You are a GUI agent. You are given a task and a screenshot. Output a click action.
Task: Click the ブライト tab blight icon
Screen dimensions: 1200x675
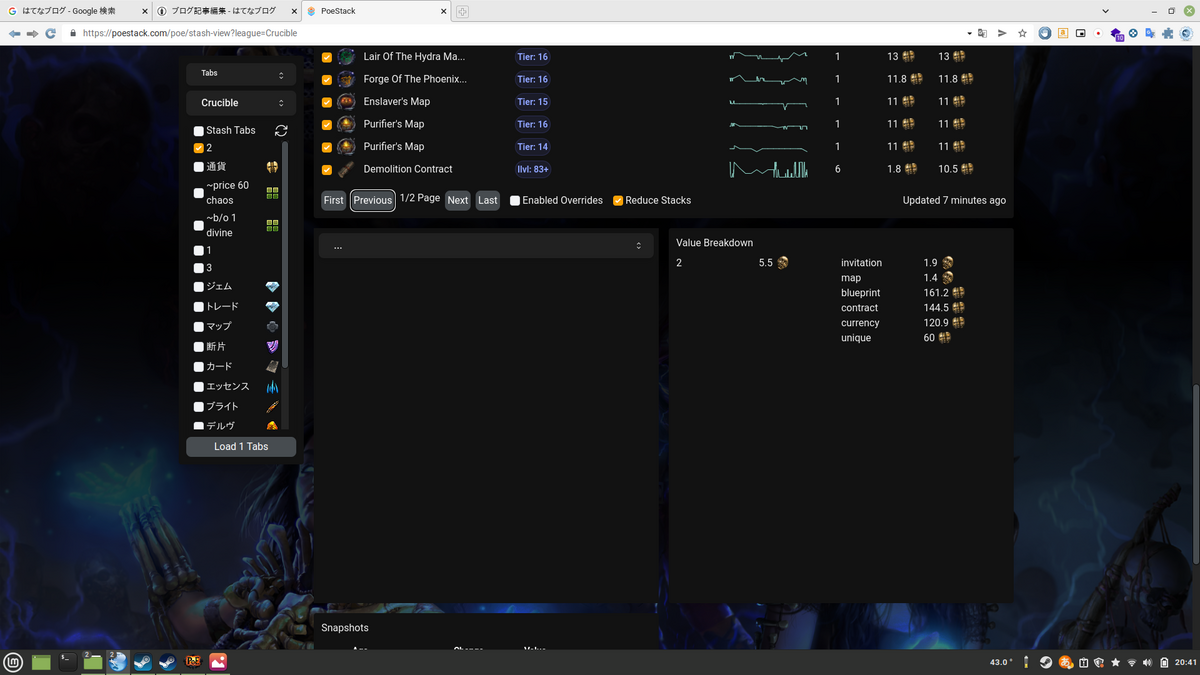272,407
